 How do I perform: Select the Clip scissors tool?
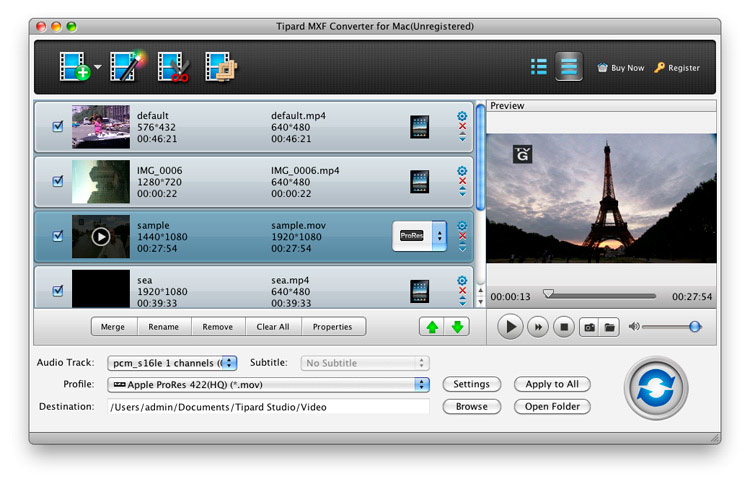point(173,66)
